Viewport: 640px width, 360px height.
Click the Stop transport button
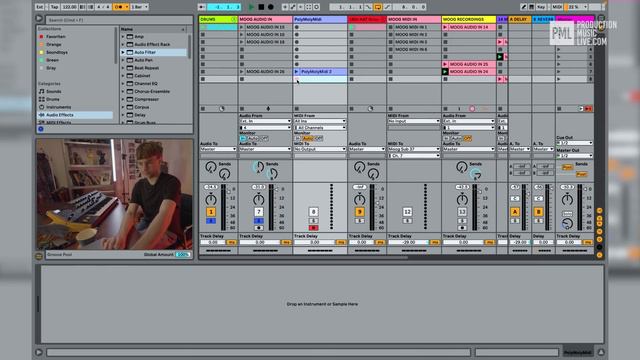(x=261, y=7)
